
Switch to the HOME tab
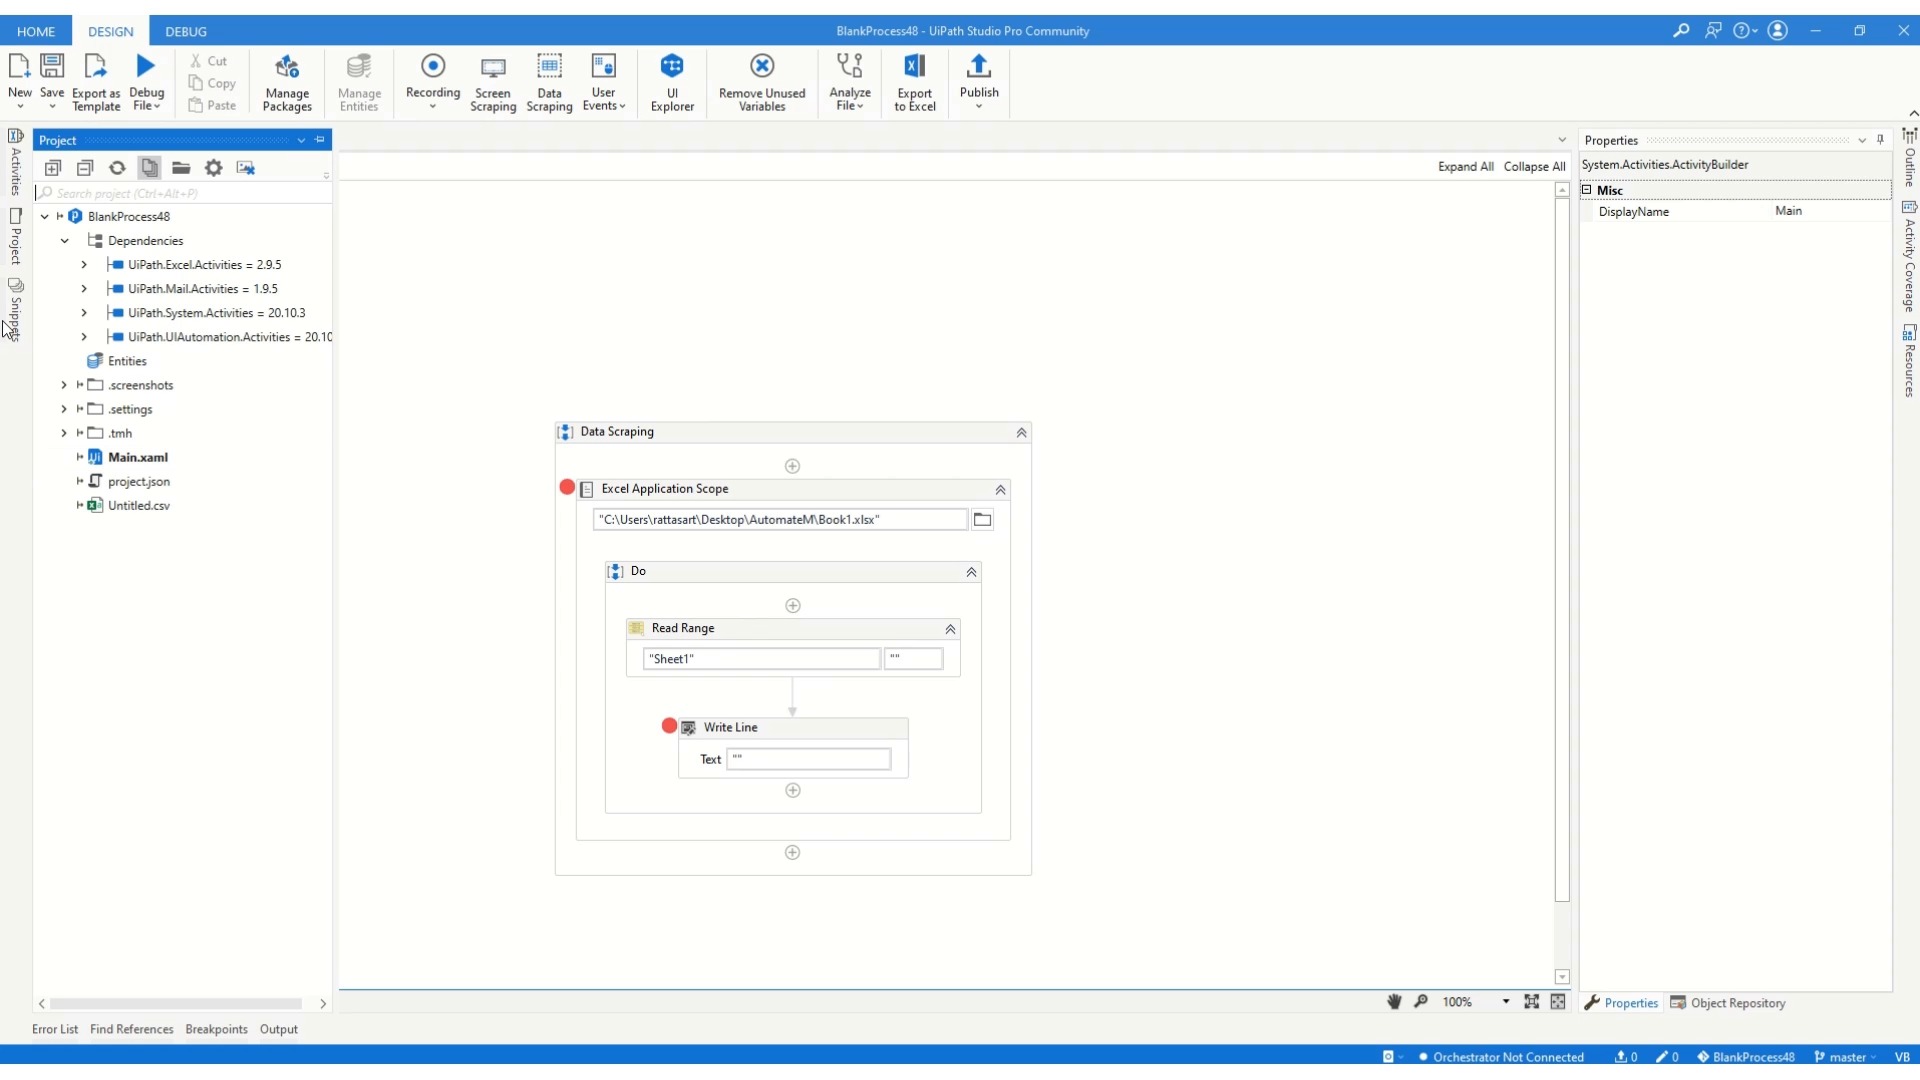[36, 31]
